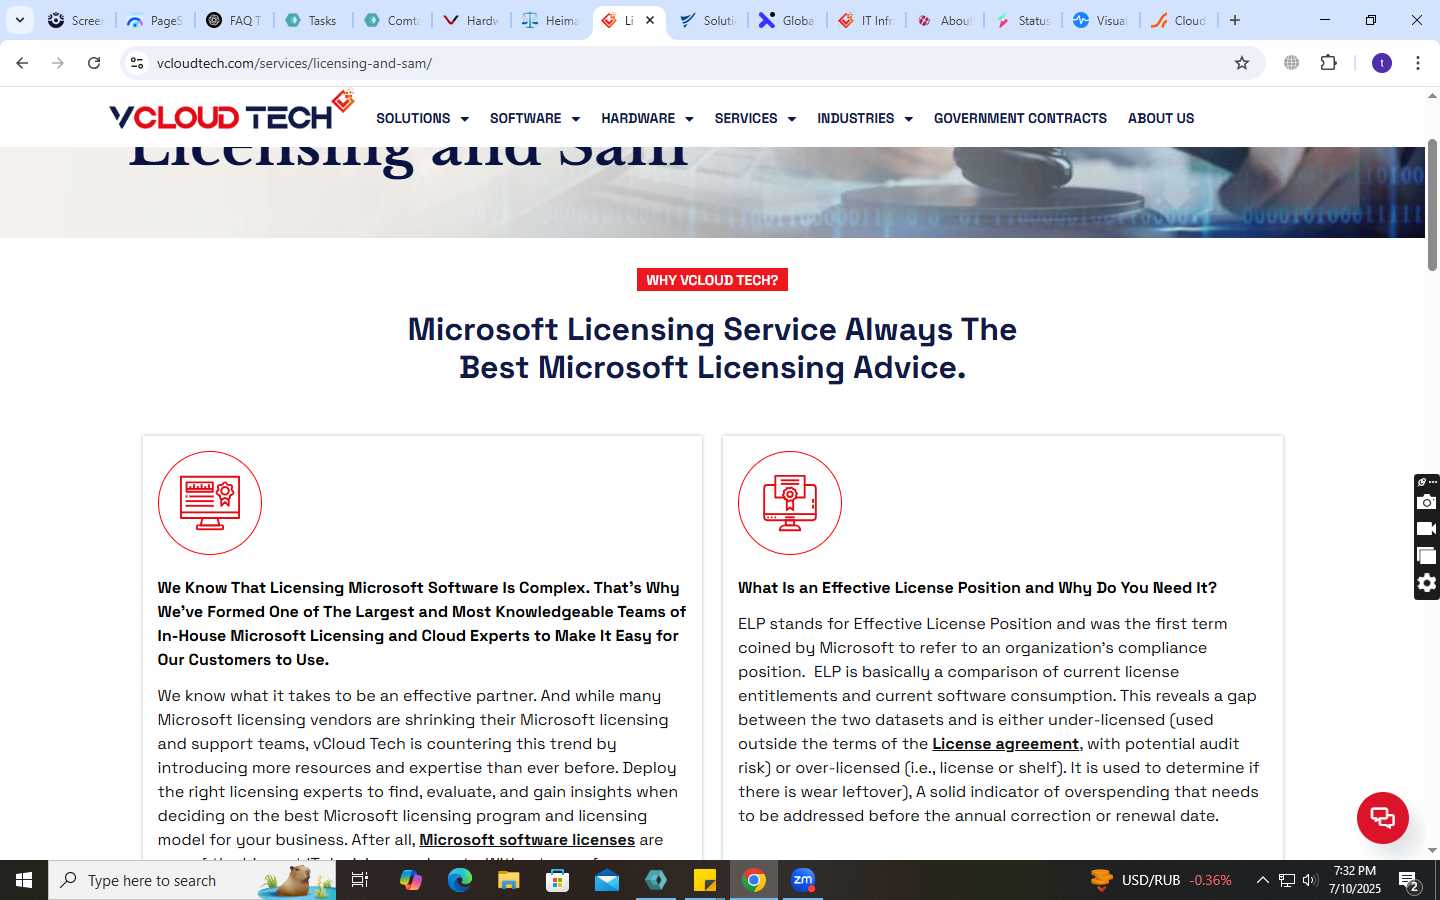The image size is (1440, 900).
Task: Launch Microsoft Edge from the taskbar
Action: 459,880
